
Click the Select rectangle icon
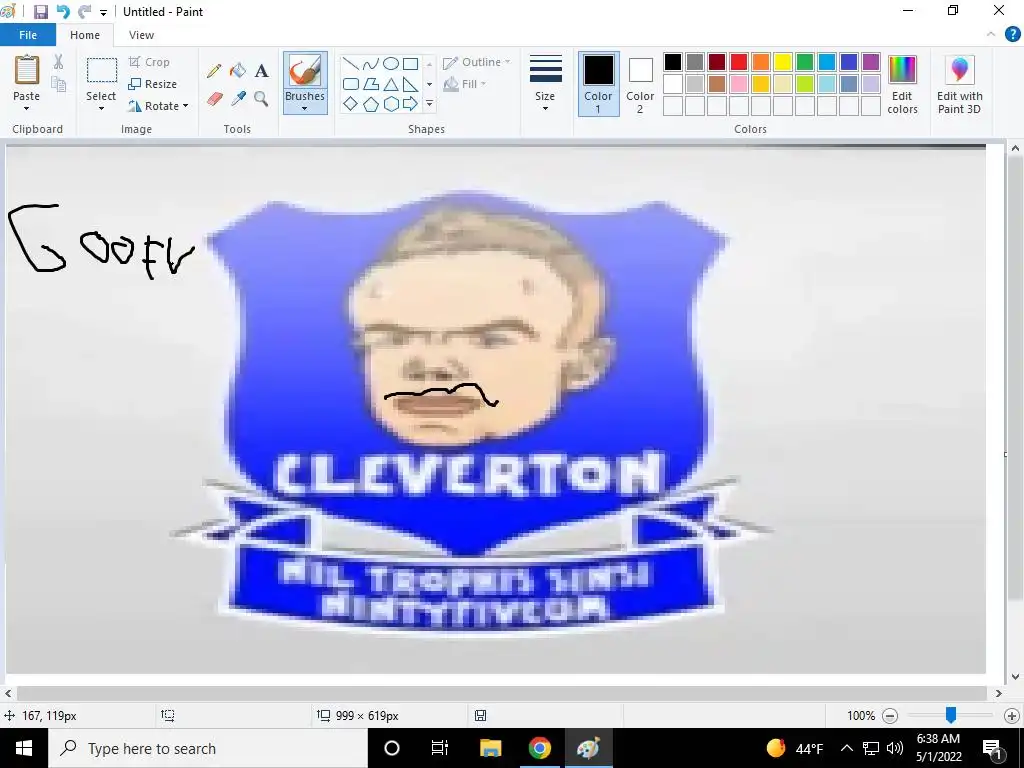click(102, 71)
